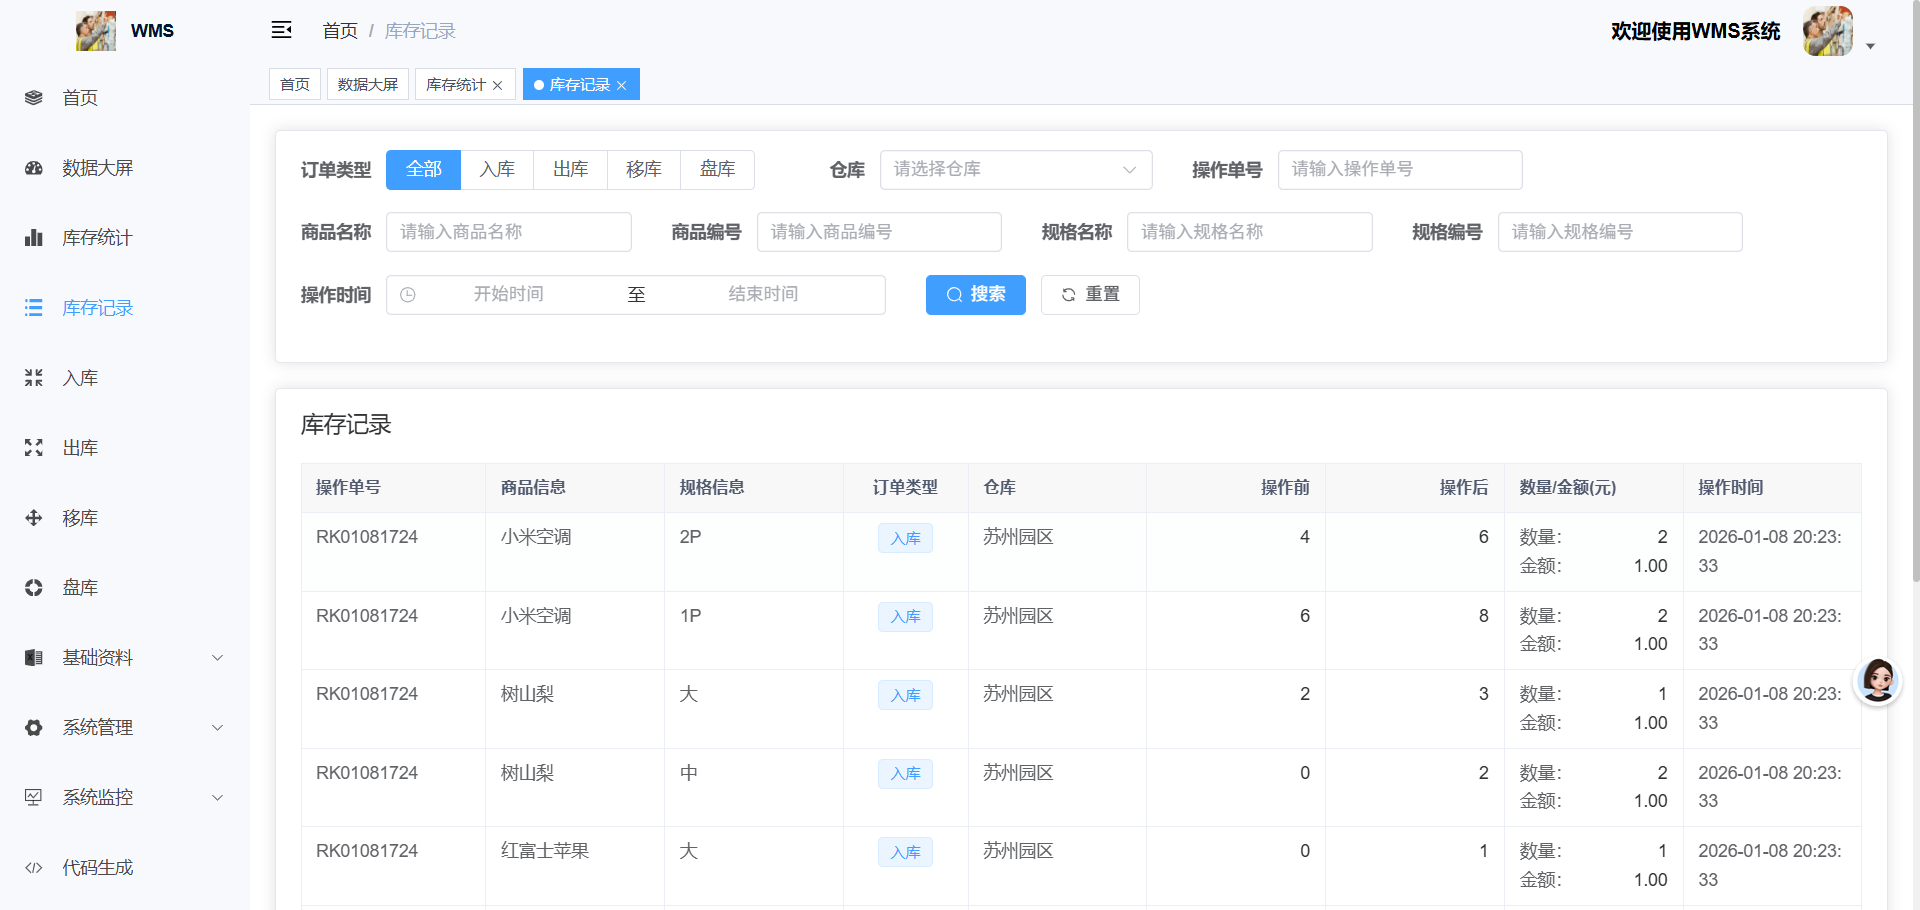Expand the 系统管理 sidebar menu
Image resolution: width=1920 pixels, height=910 pixels.
click(x=97, y=727)
